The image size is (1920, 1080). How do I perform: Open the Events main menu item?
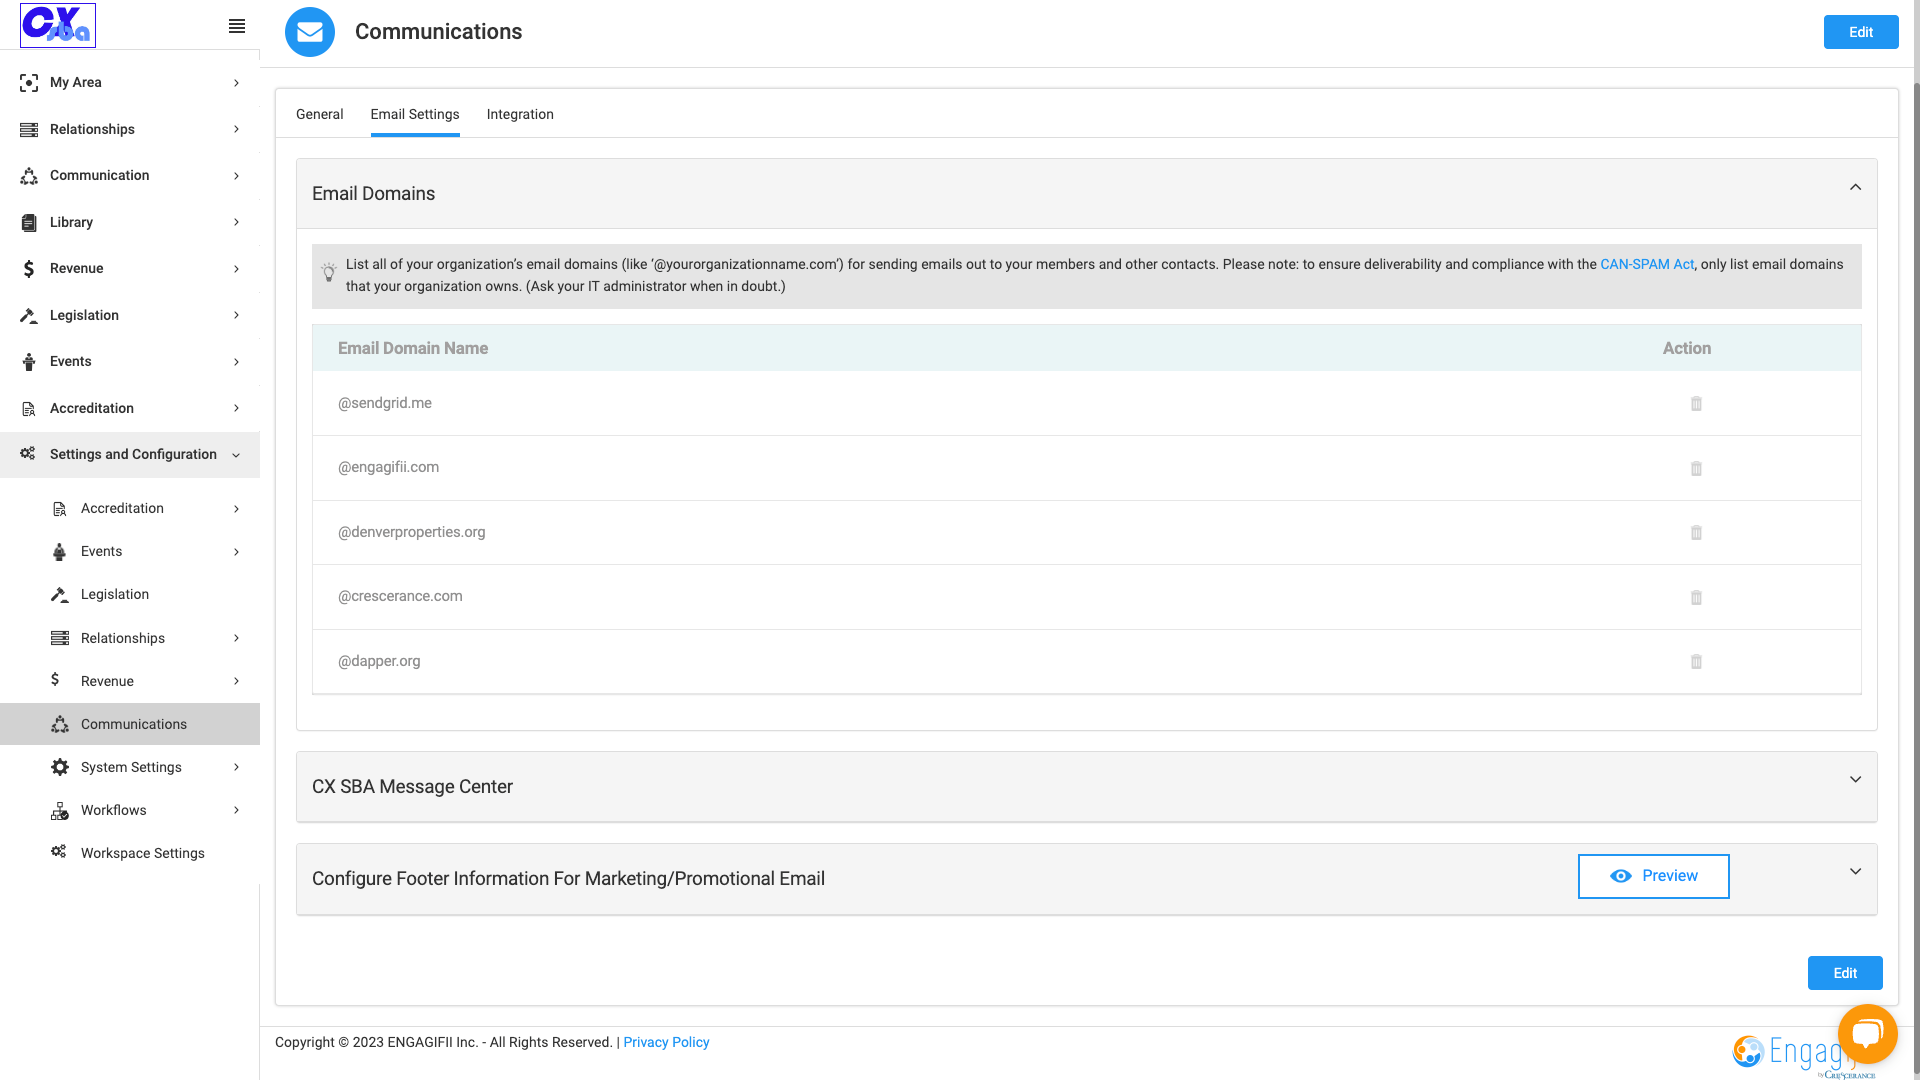pos(130,362)
